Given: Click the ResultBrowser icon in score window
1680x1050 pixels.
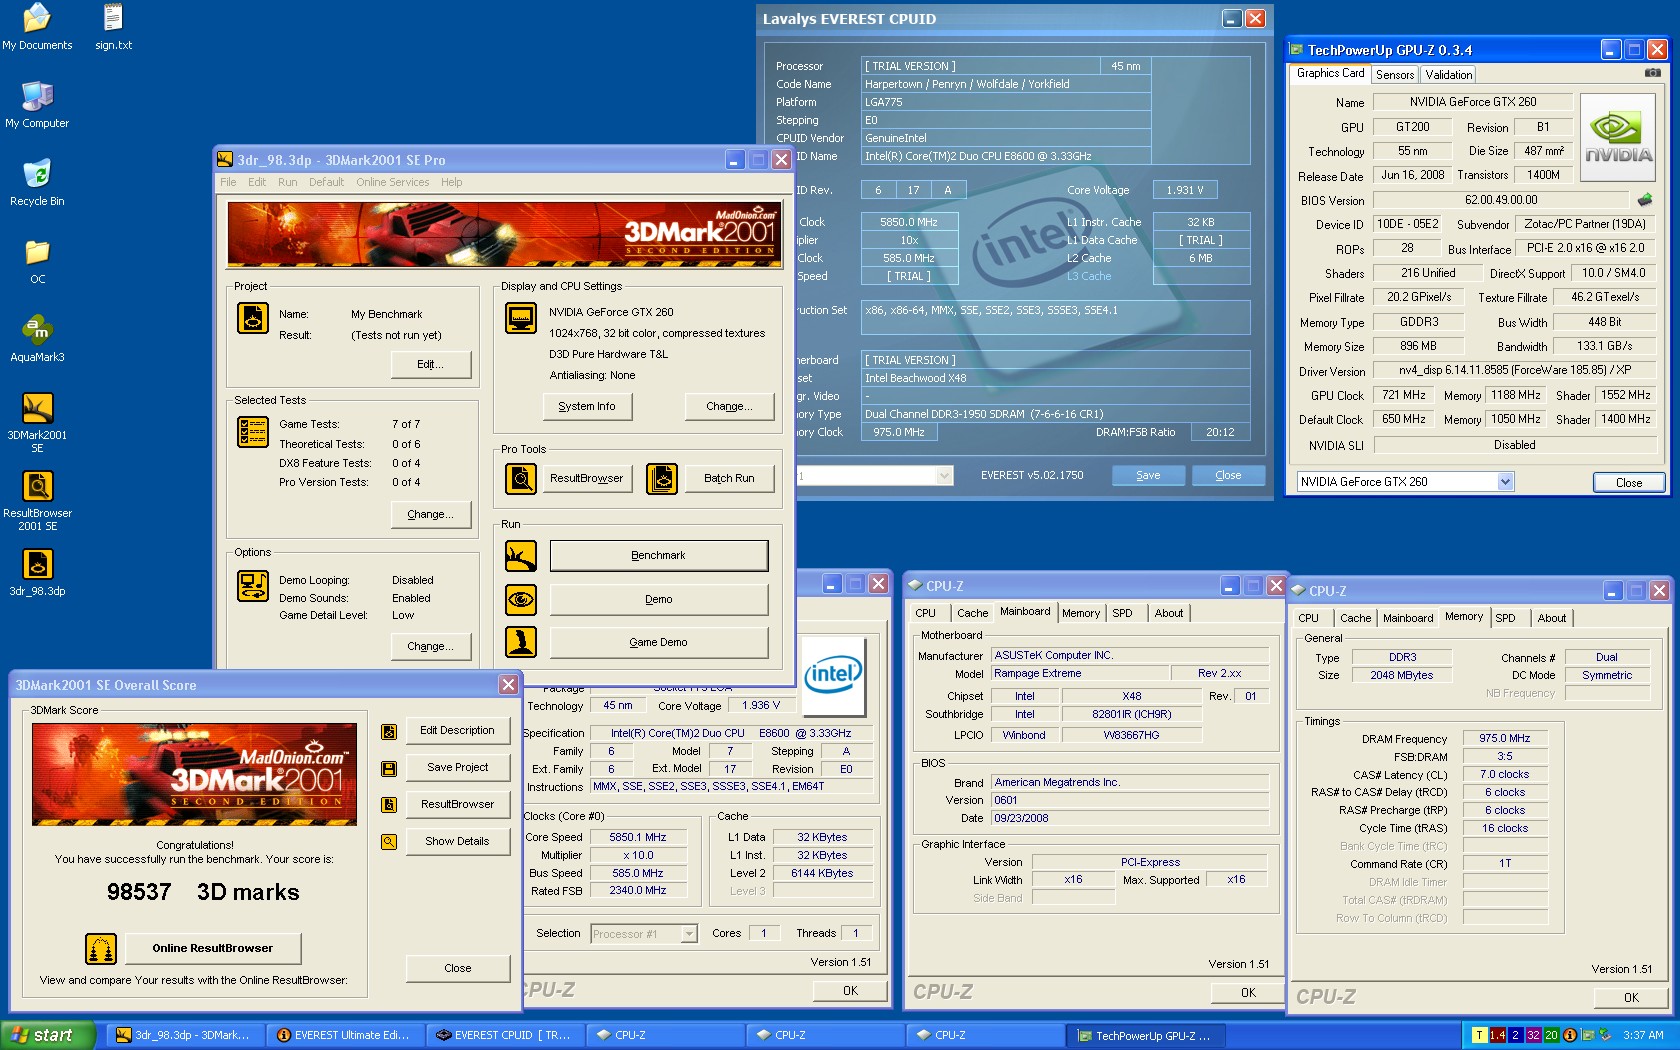Looking at the screenshot, I should tap(389, 805).
